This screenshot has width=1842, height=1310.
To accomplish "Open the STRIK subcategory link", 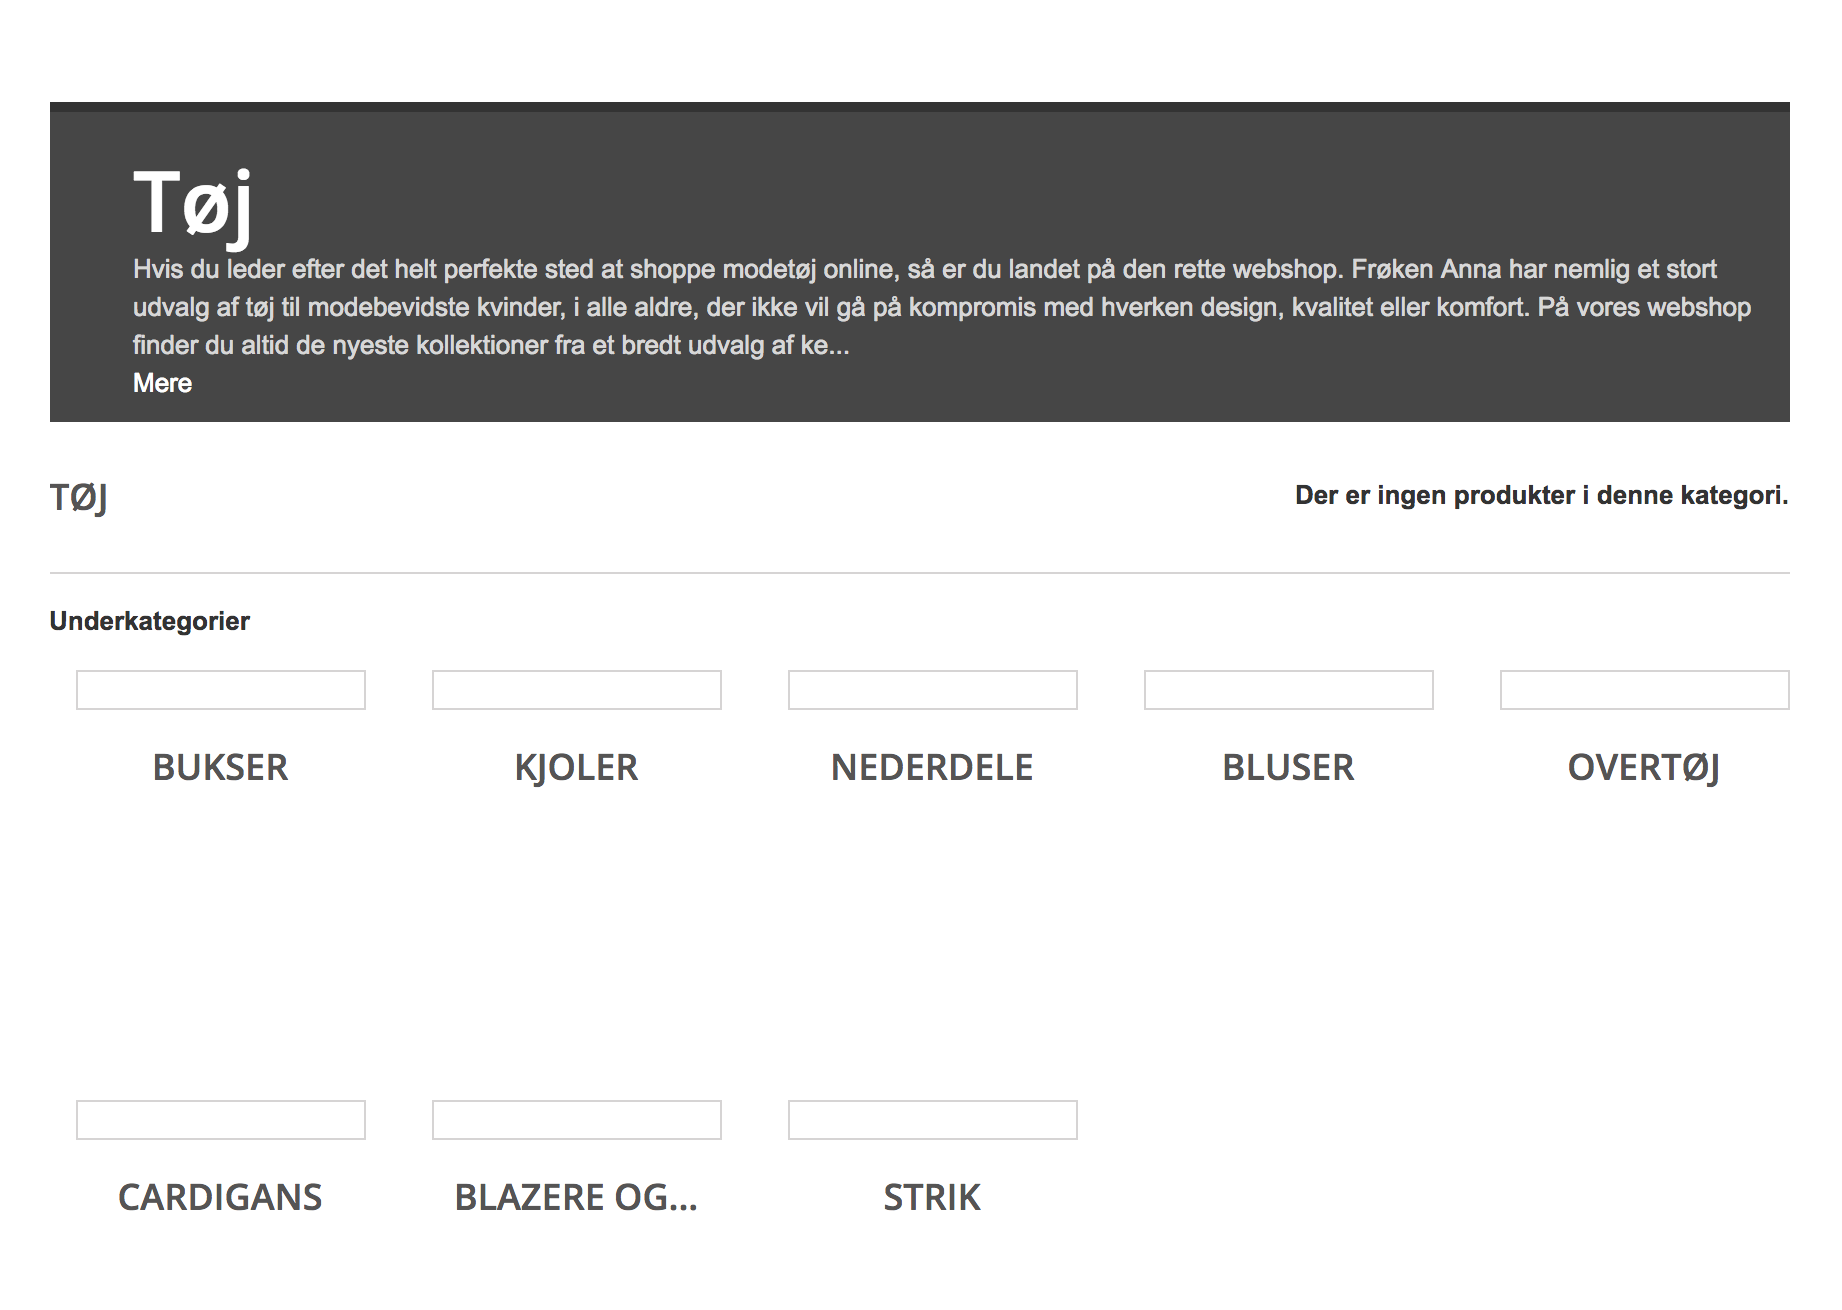I will (932, 1197).
